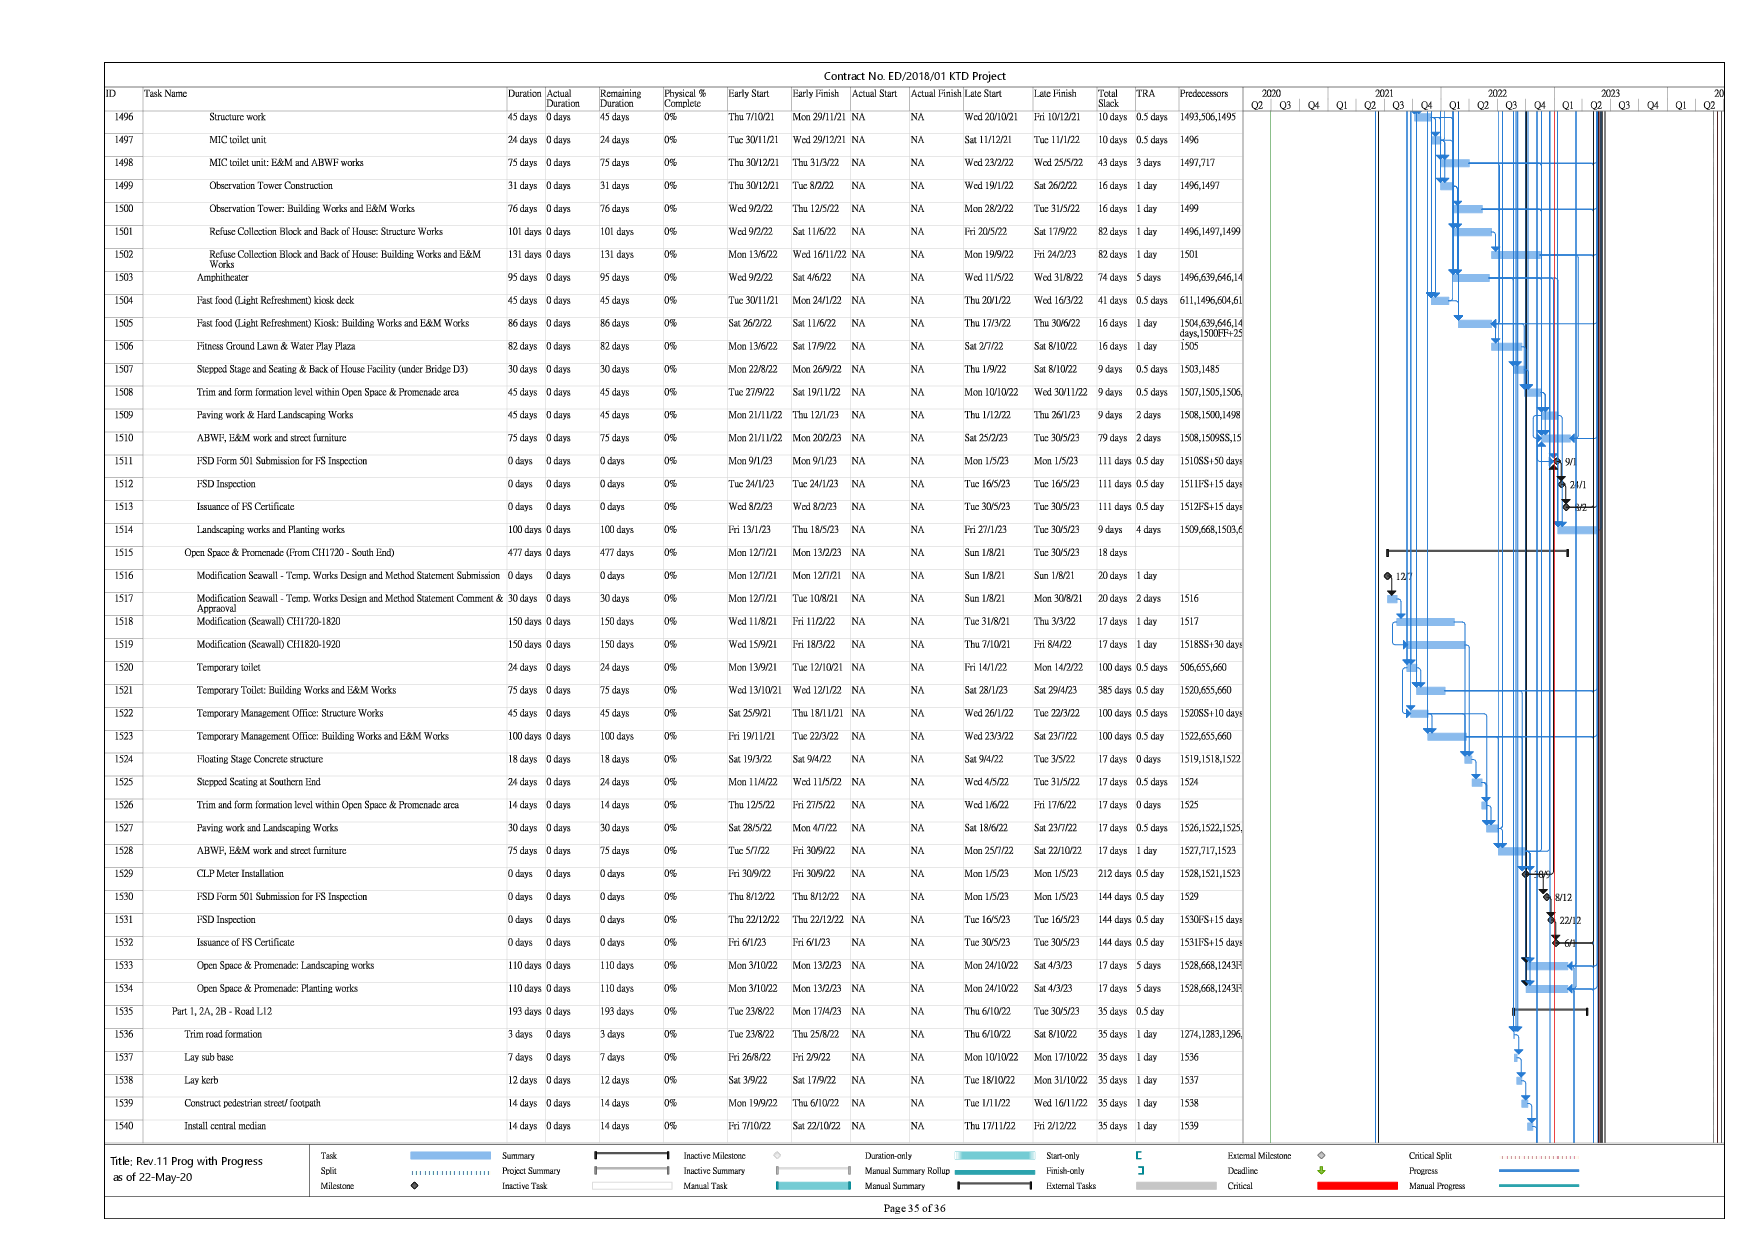
Task: Click the 'Page 35 of 36' footer text
Action: pos(914,1208)
